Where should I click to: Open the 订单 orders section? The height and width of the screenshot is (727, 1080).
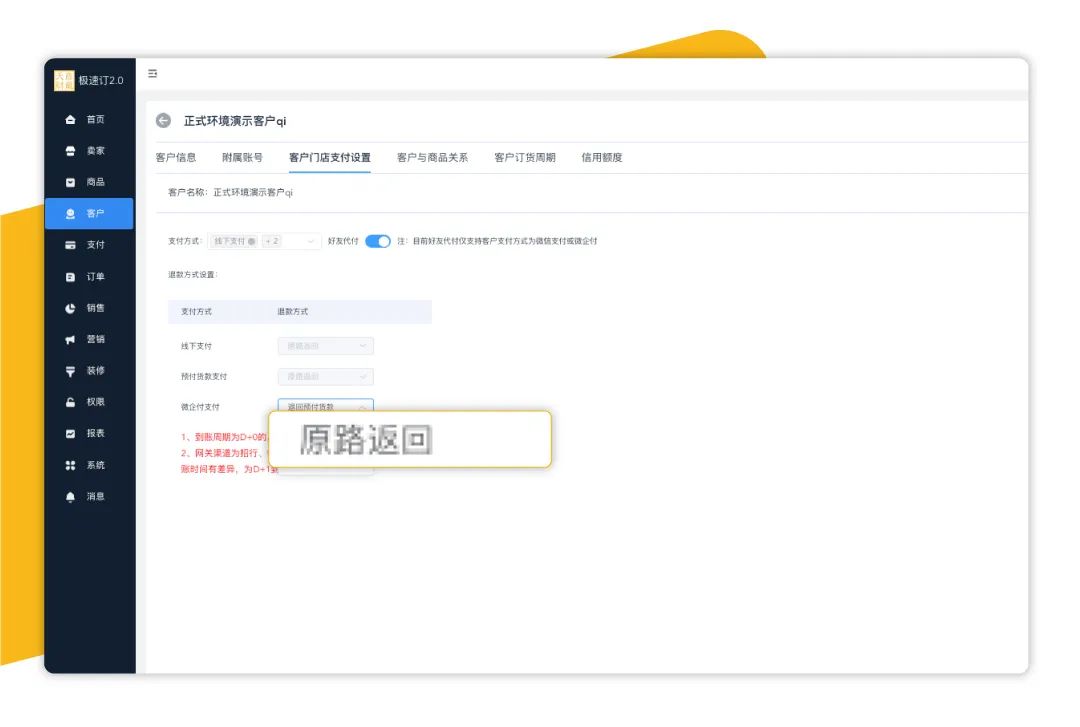tap(89, 276)
